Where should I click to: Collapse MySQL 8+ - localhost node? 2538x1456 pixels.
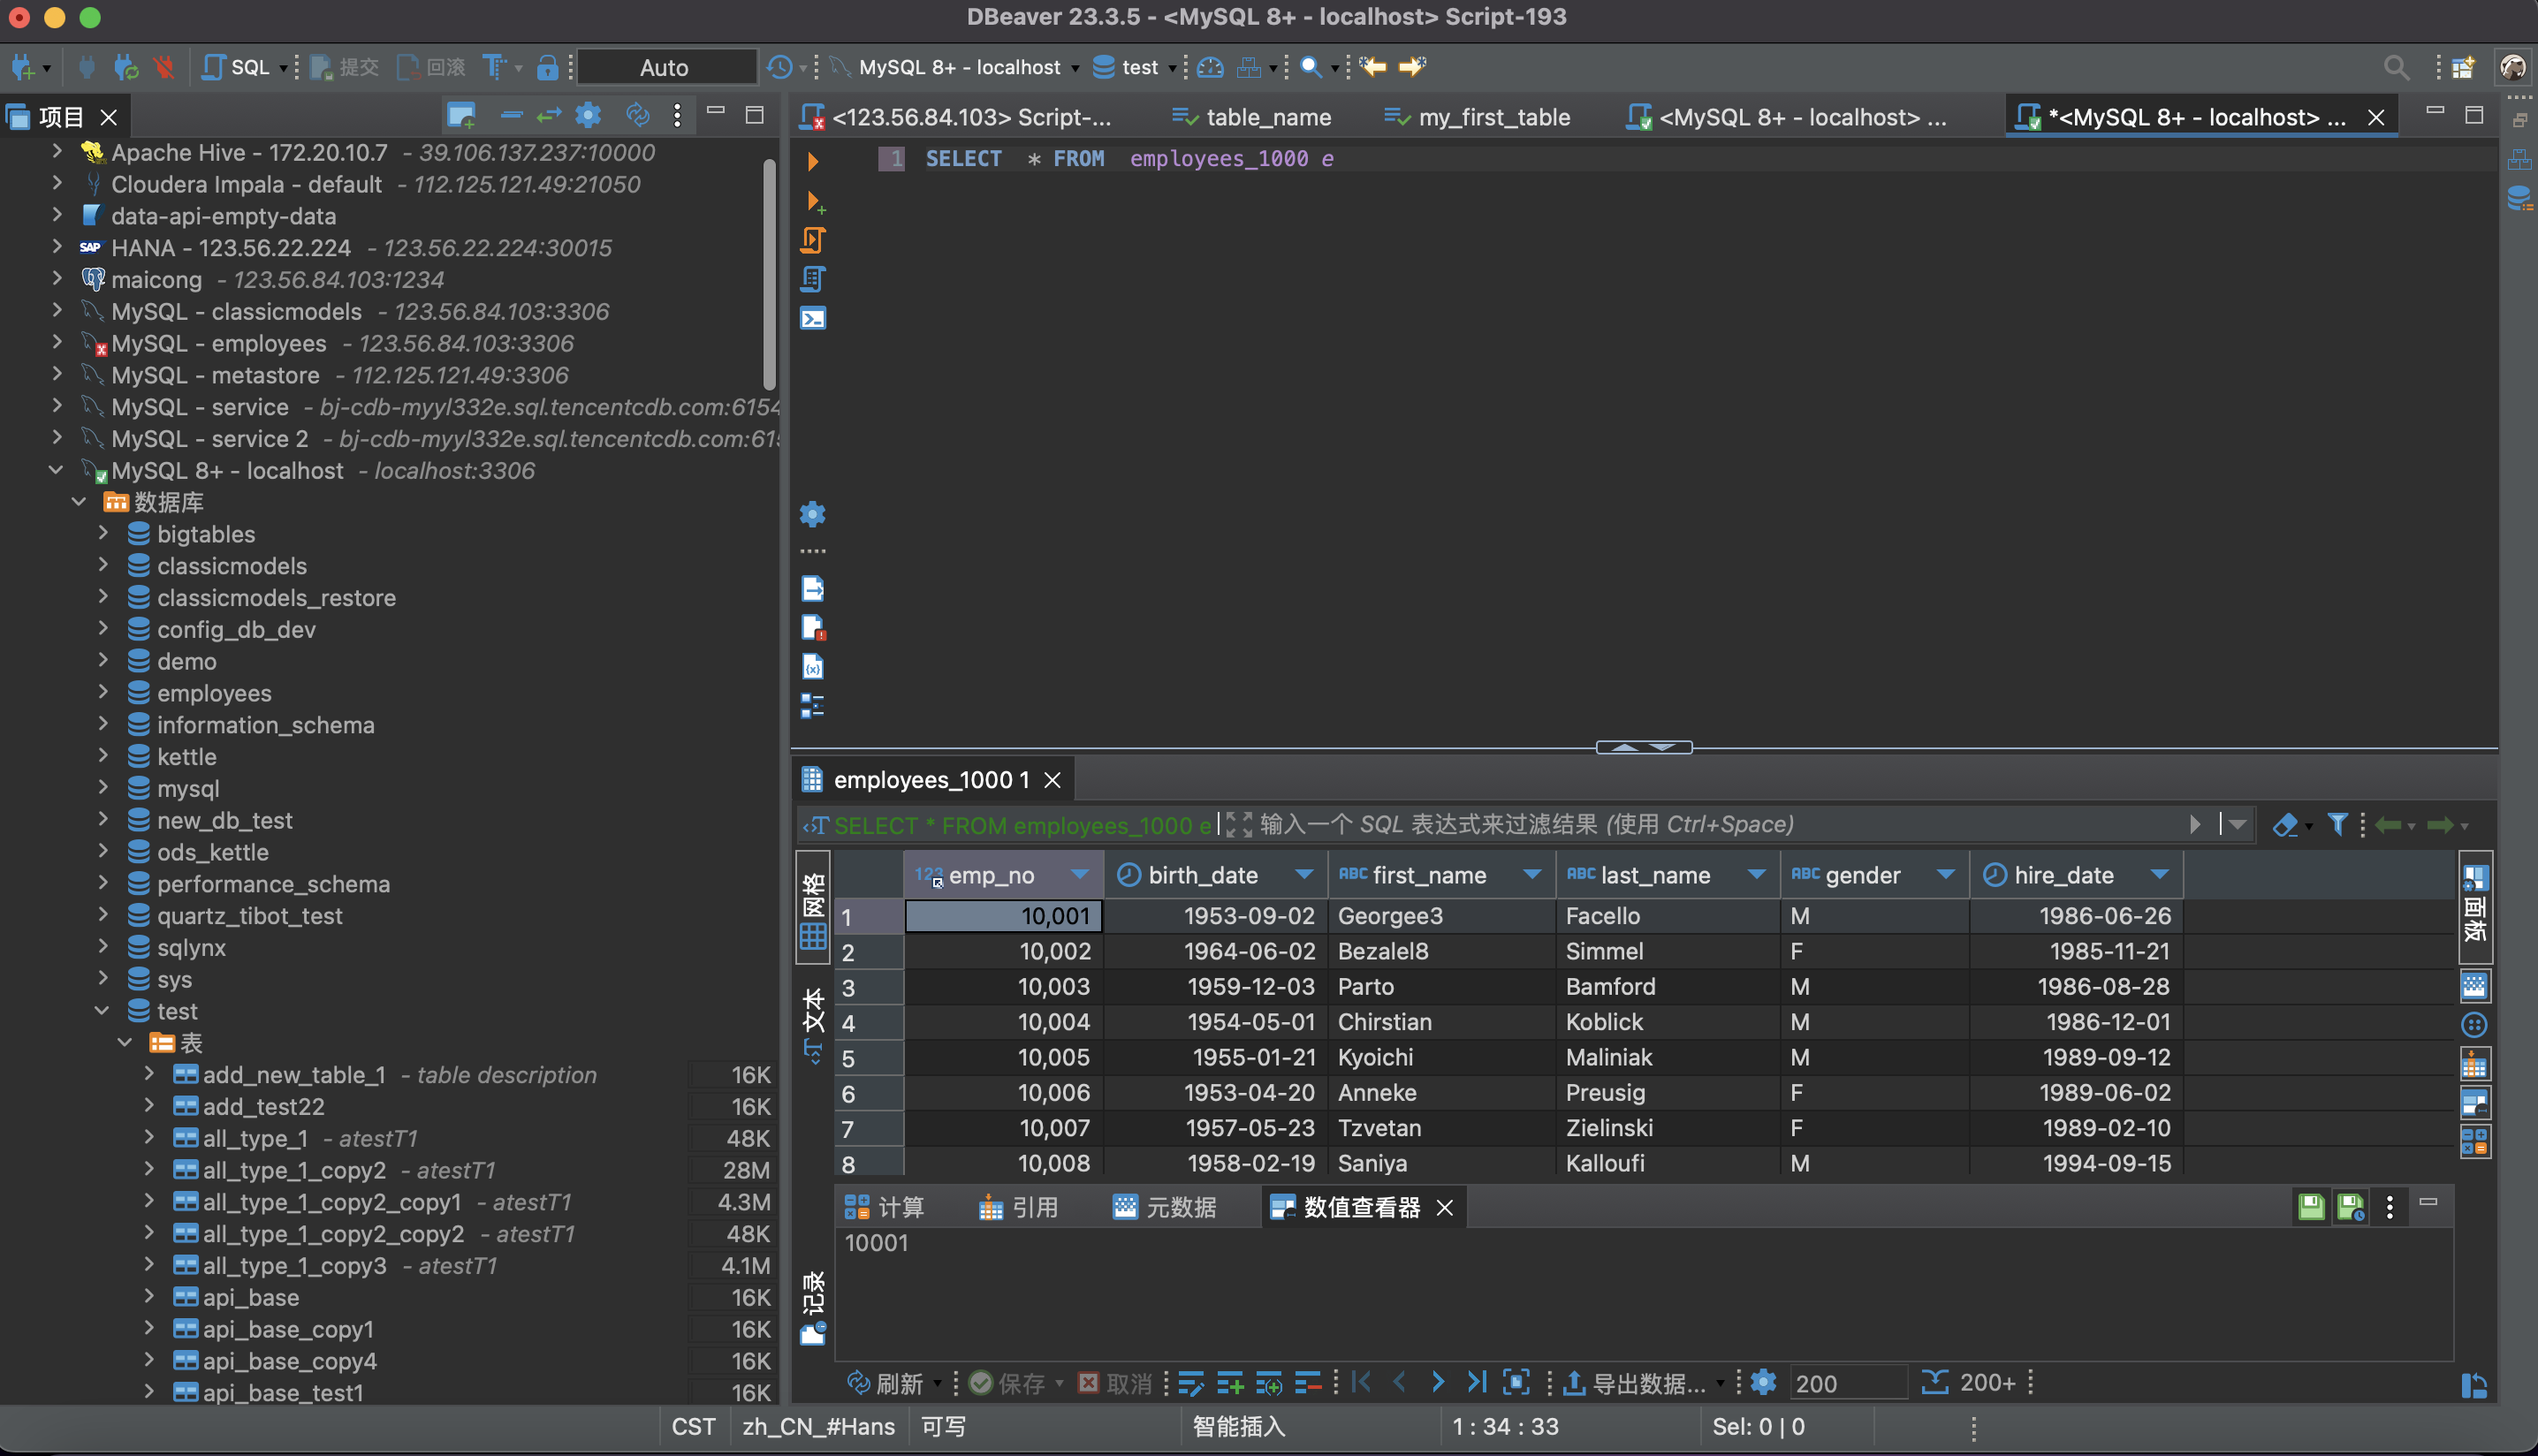tap(56, 470)
